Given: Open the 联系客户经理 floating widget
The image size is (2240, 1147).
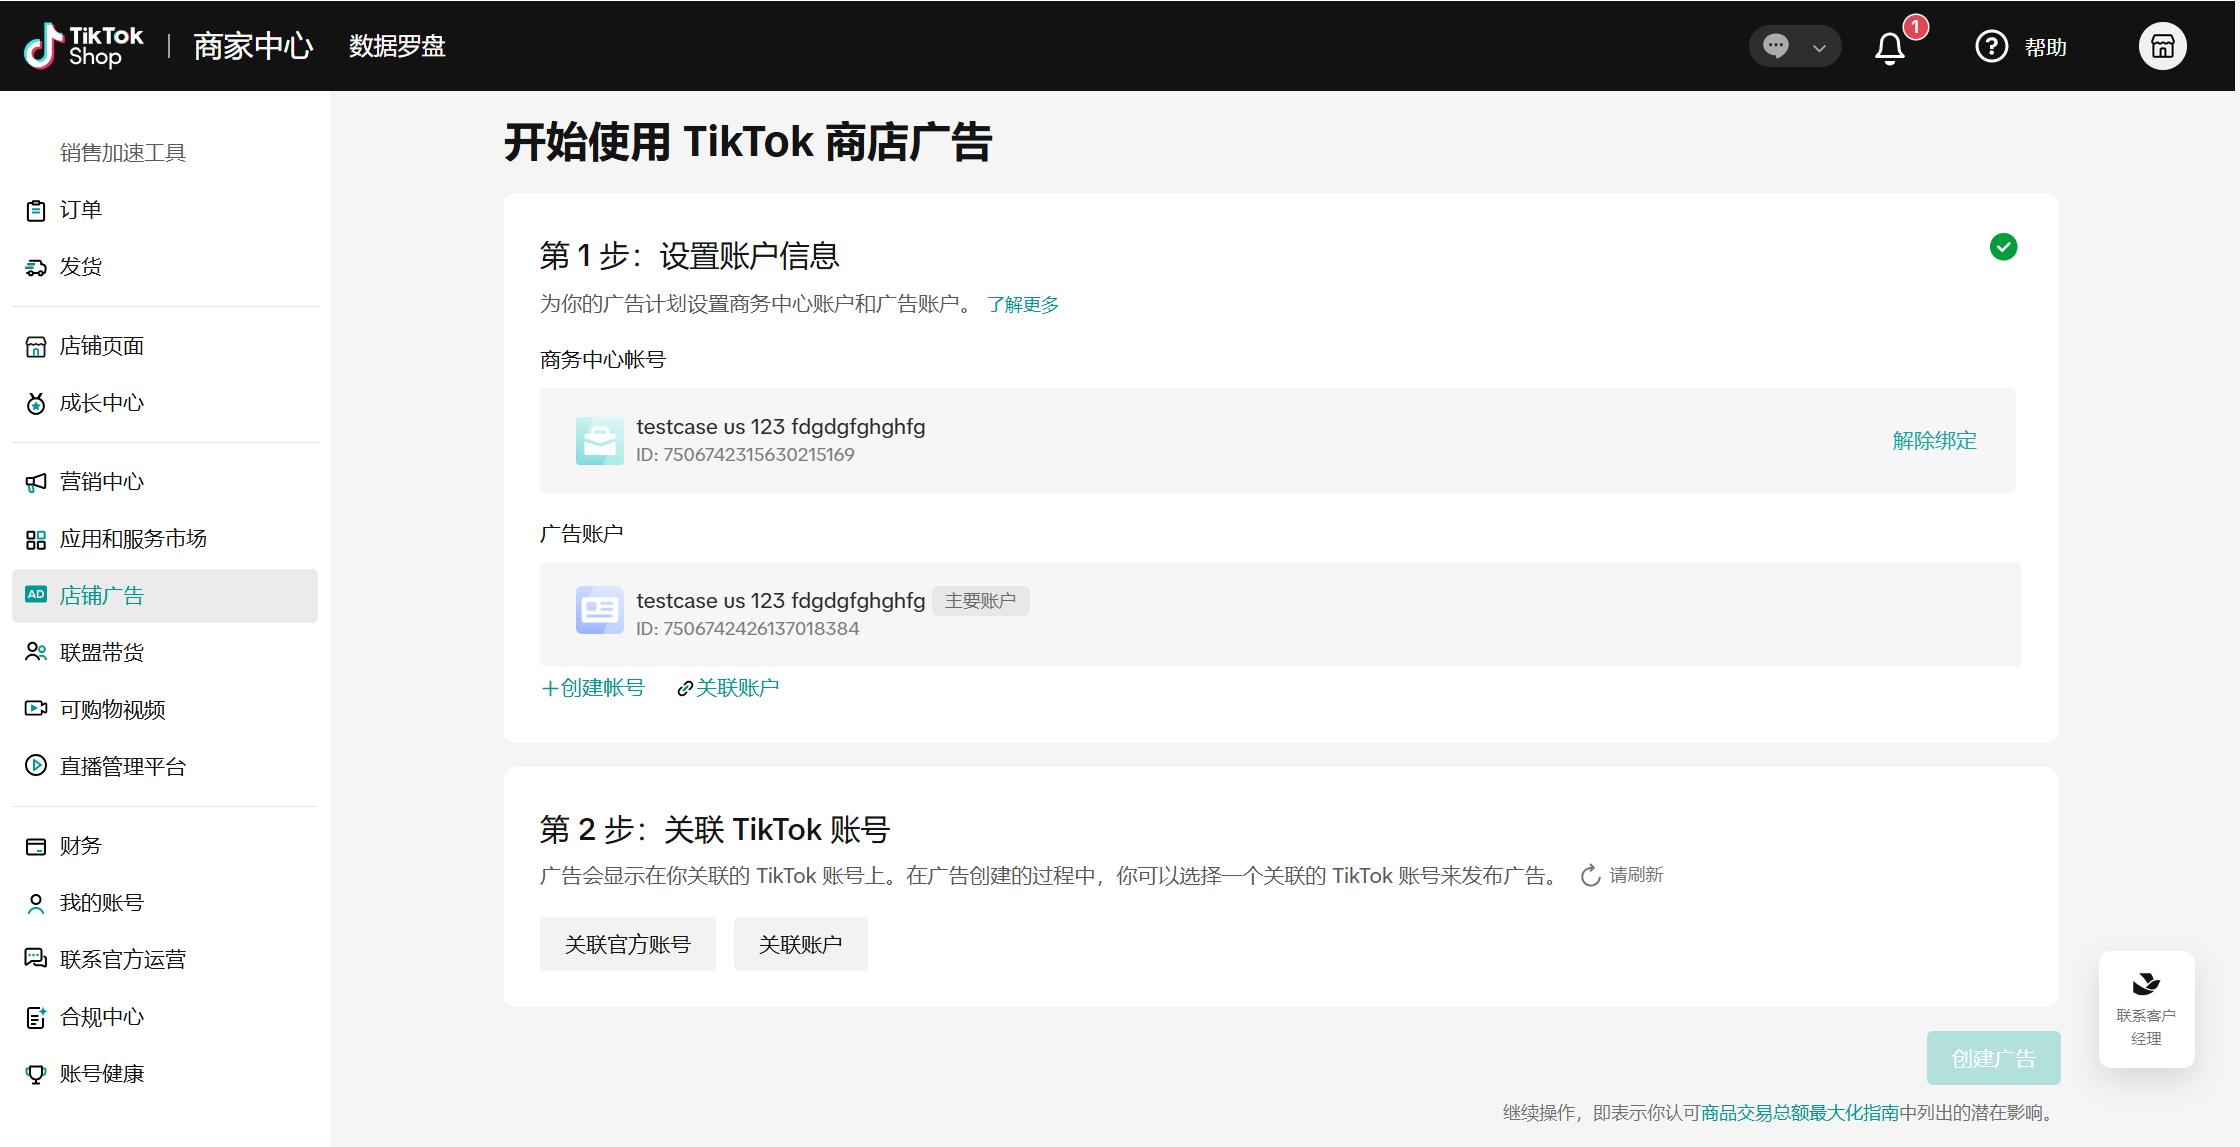Looking at the screenshot, I should coord(2146,1009).
